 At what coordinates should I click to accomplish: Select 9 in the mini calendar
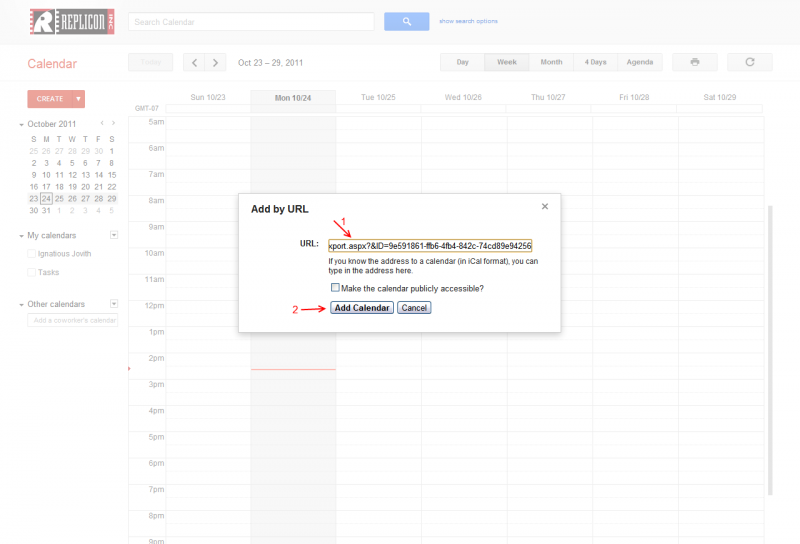pyautogui.click(x=34, y=175)
